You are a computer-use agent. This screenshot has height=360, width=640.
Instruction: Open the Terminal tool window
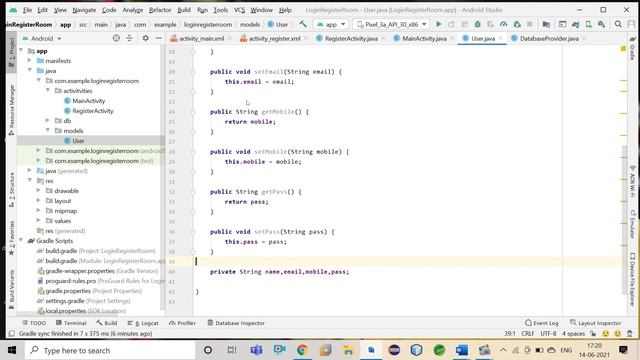click(71, 323)
